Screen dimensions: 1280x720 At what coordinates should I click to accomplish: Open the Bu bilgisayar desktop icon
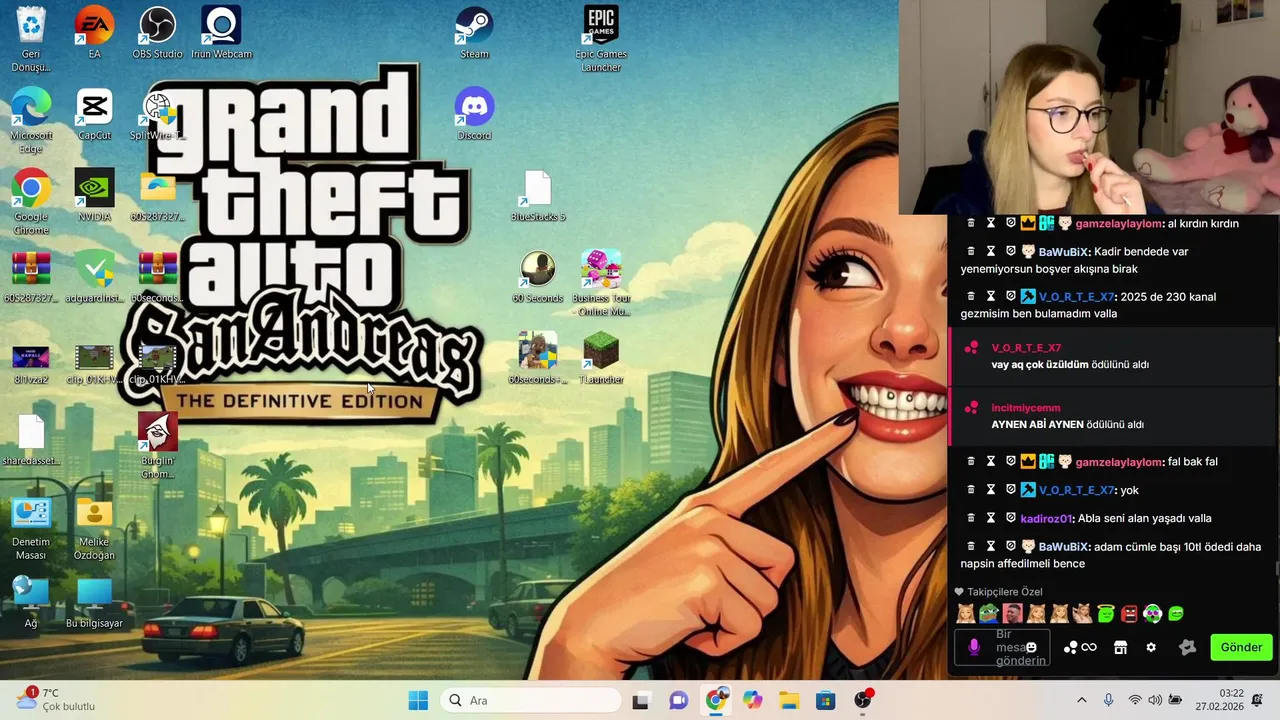pyautogui.click(x=94, y=602)
